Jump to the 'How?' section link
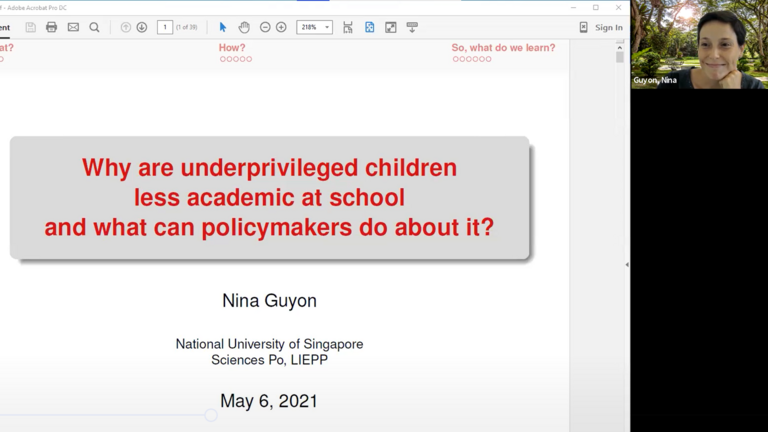This screenshot has width=768, height=432. 232,47
